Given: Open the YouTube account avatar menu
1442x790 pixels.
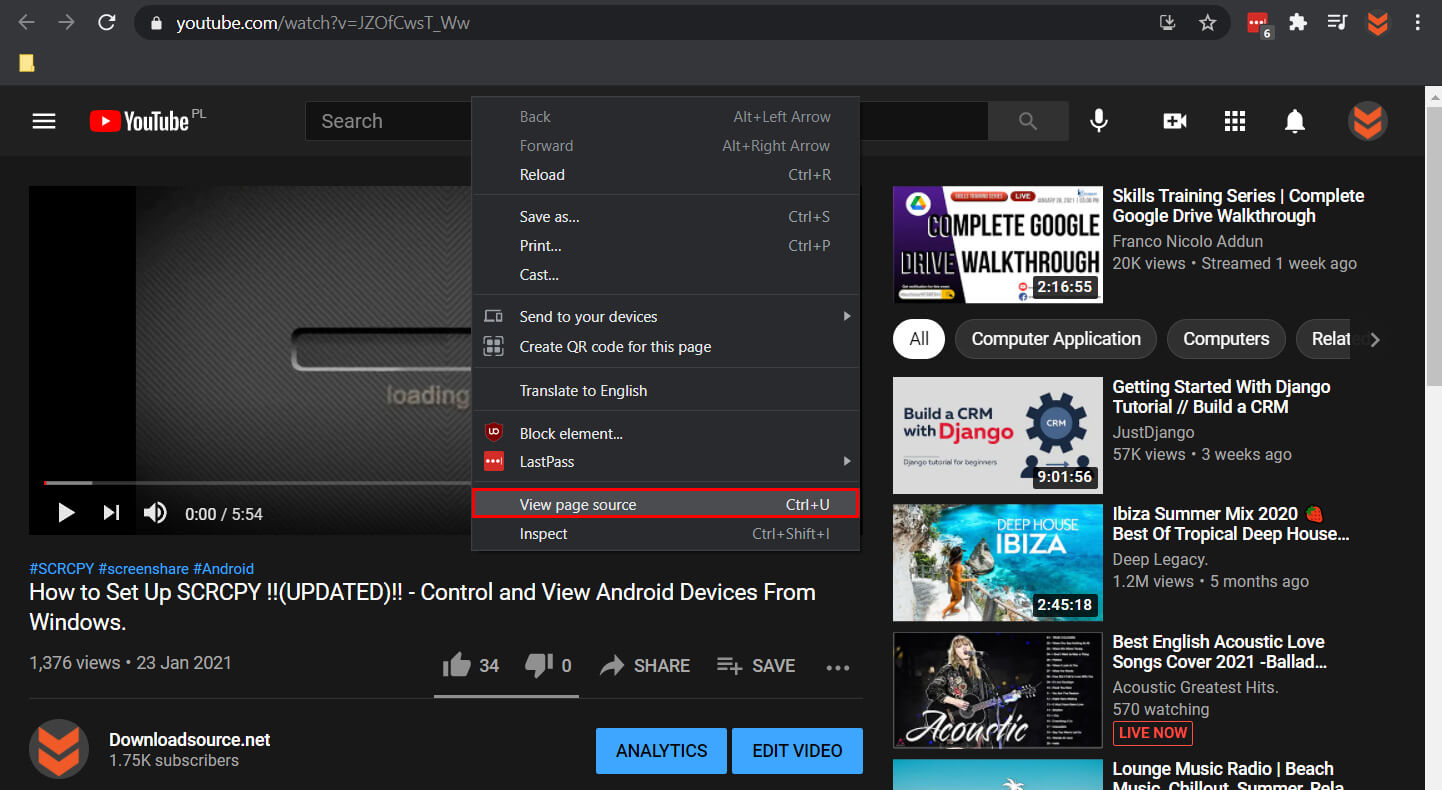Looking at the screenshot, I should [x=1368, y=121].
